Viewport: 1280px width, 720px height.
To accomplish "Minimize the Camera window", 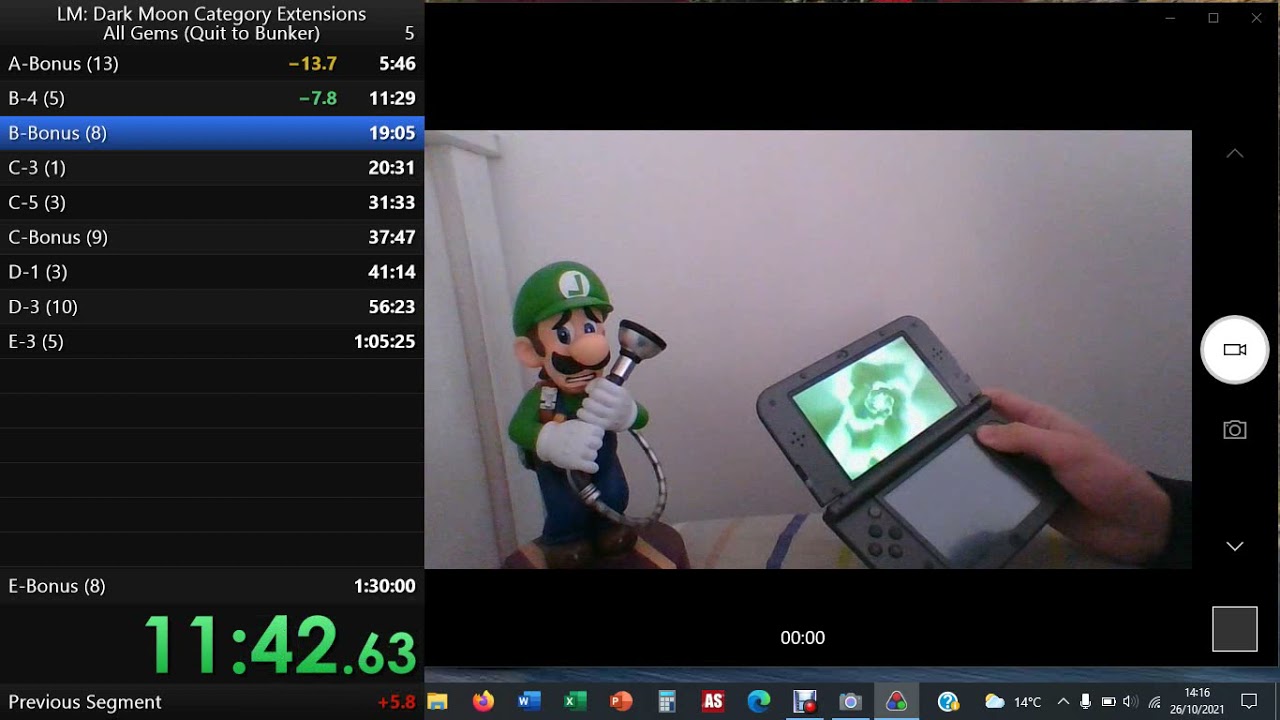I will click(x=1170, y=18).
